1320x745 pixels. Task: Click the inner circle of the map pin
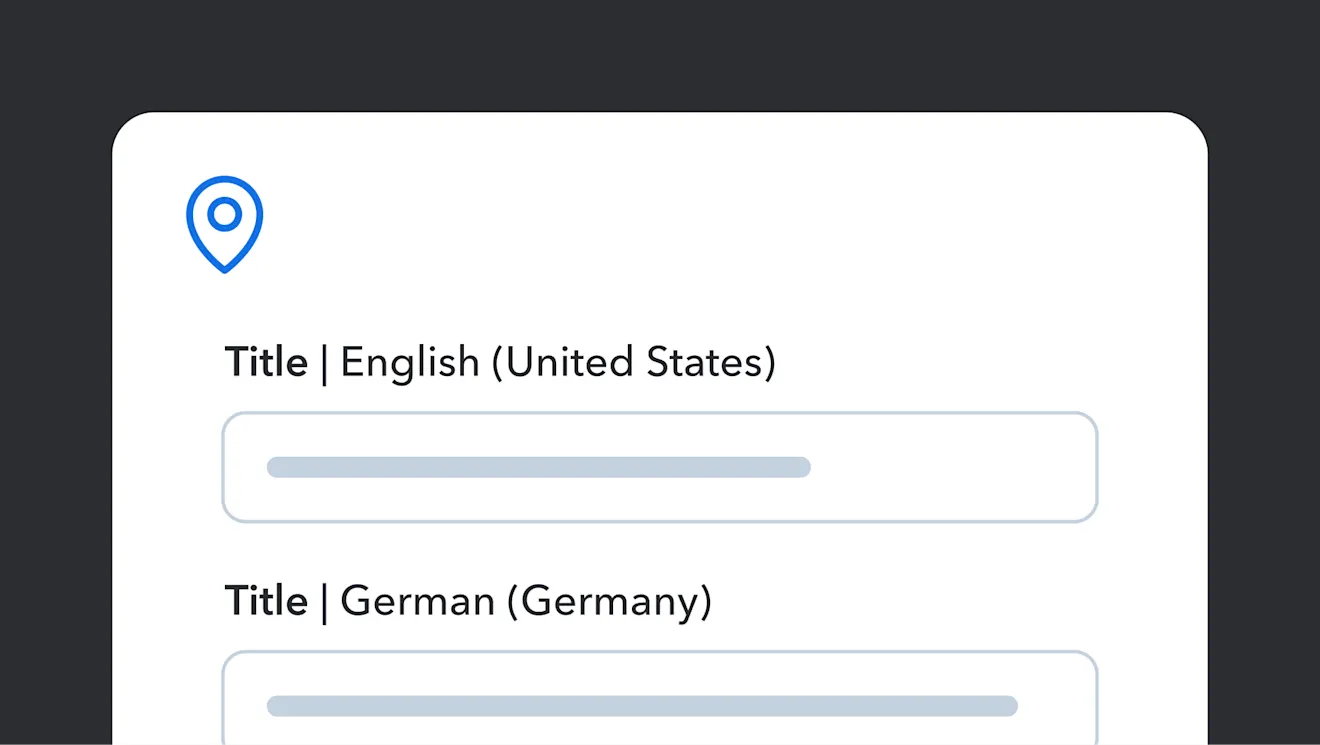(225, 213)
